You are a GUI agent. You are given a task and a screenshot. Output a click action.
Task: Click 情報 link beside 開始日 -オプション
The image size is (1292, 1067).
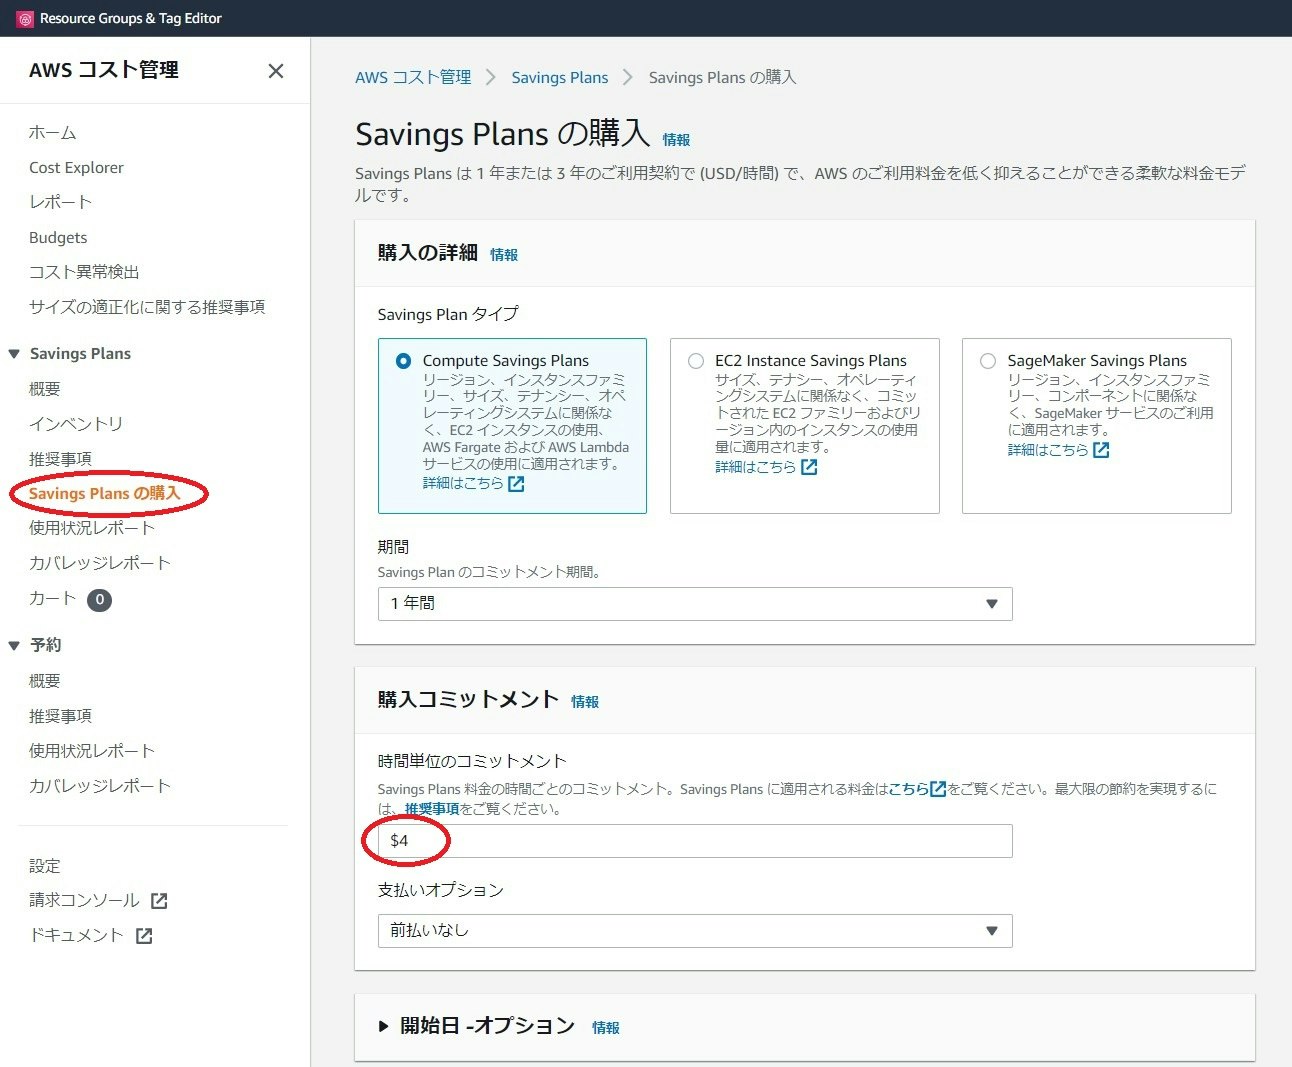pos(606,1028)
